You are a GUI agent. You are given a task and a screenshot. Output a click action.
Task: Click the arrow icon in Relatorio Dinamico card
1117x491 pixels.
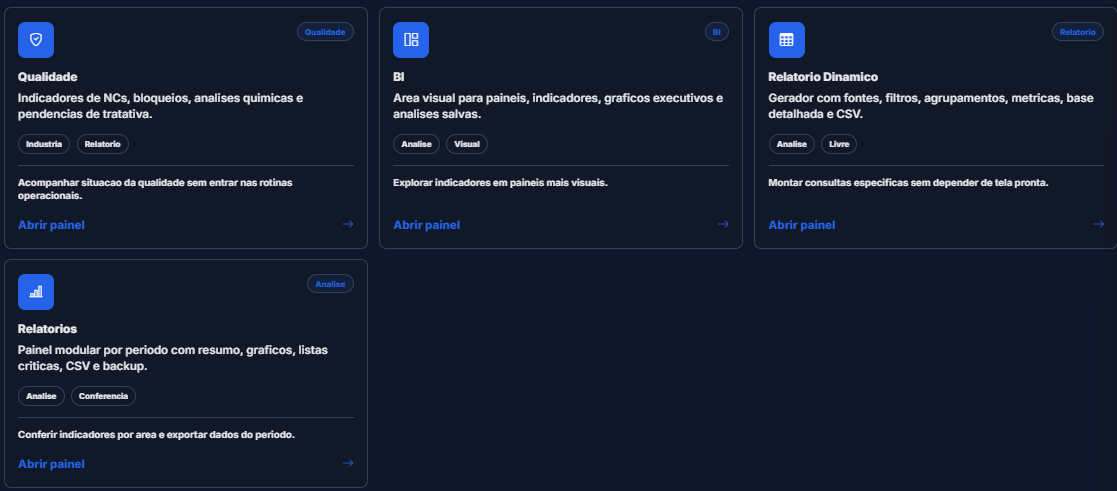(x=1098, y=224)
